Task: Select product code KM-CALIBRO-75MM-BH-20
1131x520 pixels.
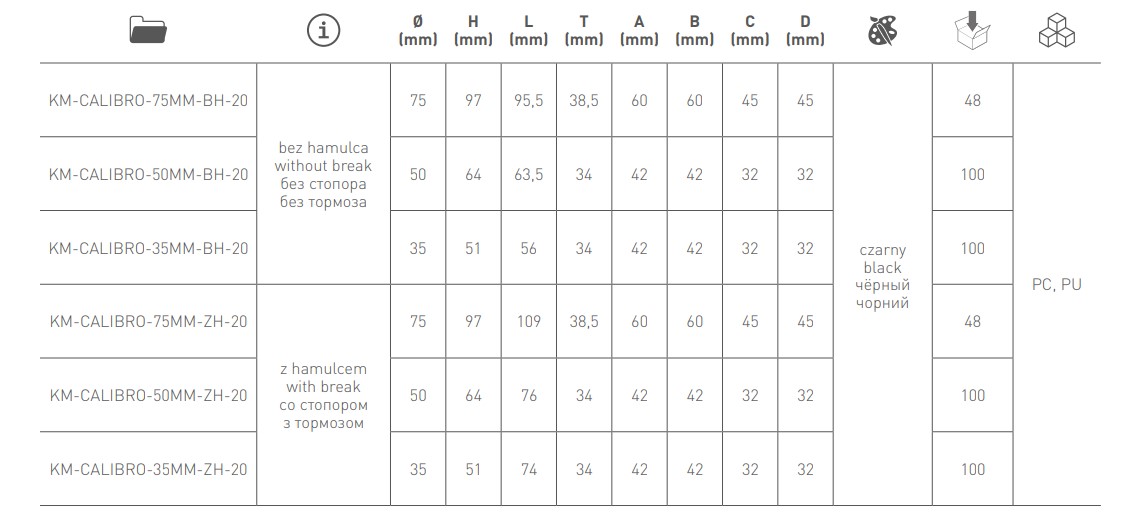Action: 148,101
